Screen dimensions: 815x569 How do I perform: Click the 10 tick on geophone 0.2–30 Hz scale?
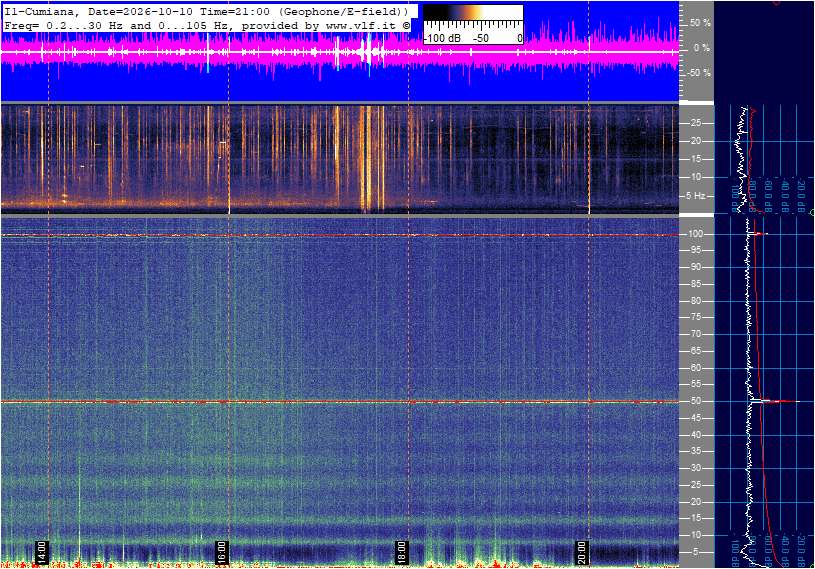coord(695,177)
